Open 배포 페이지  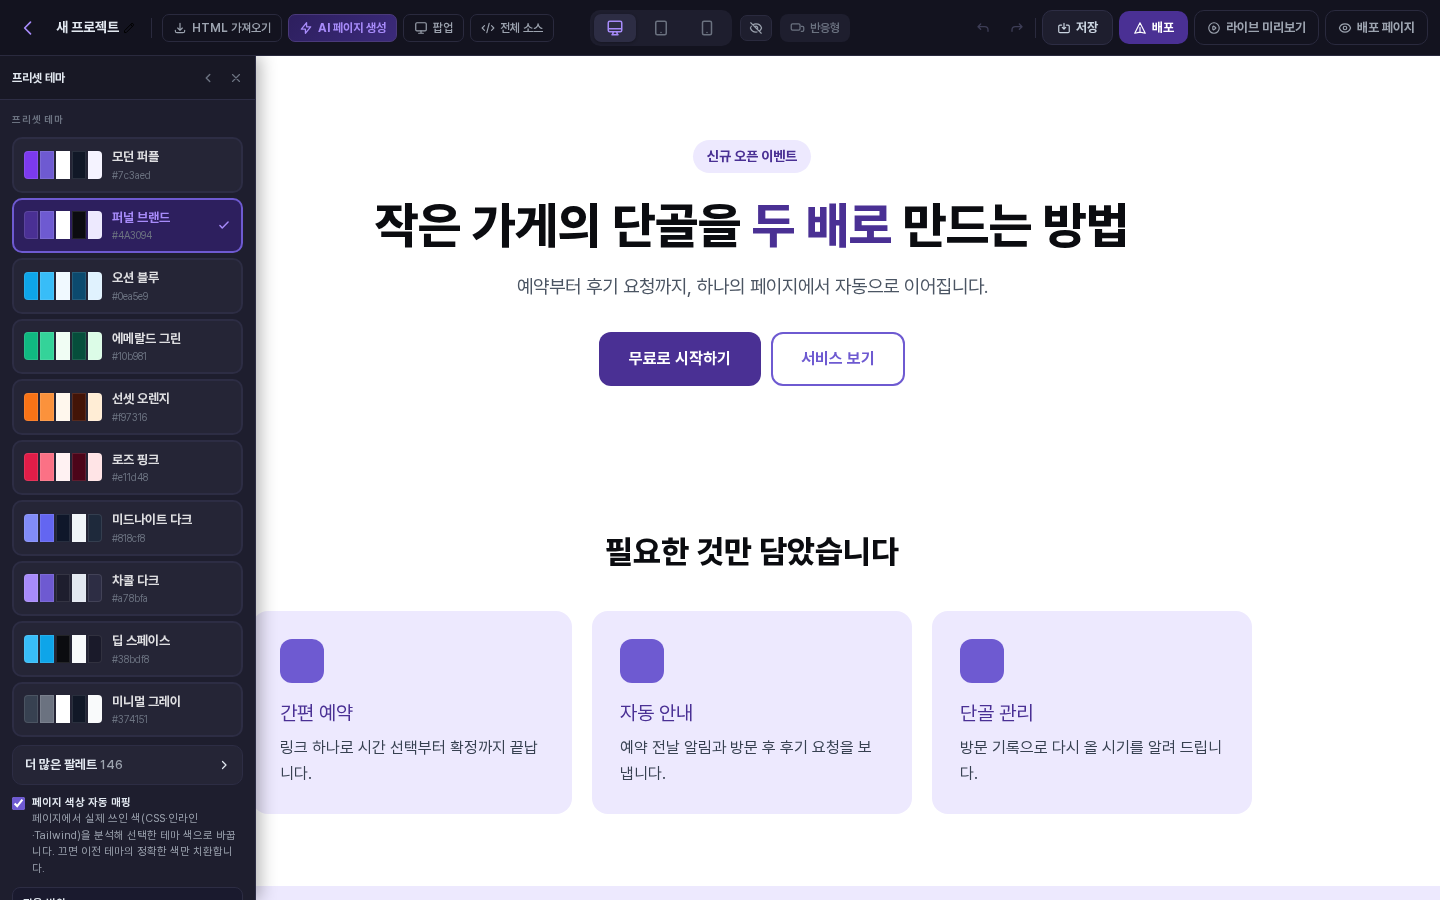pyautogui.click(x=1376, y=28)
